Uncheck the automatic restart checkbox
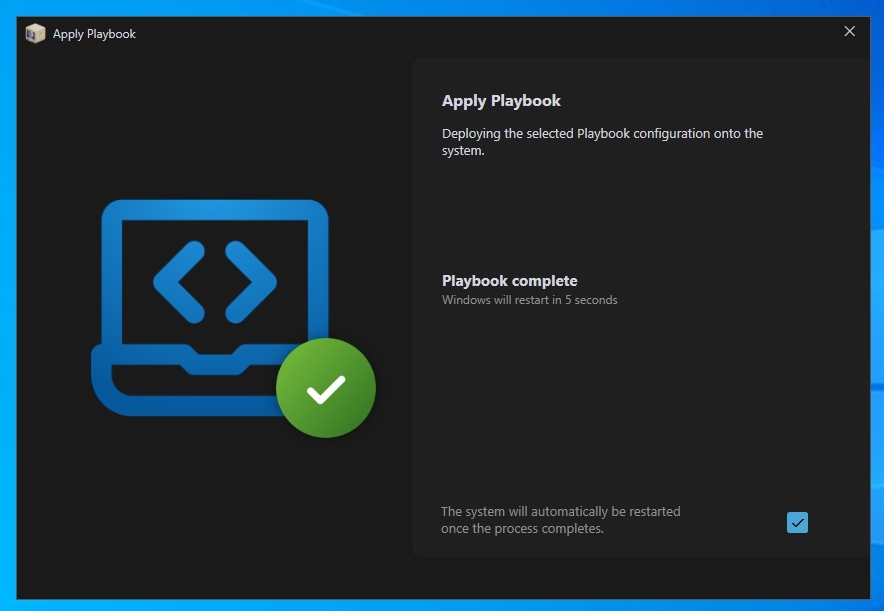The image size is (884, 611). tap(797, 523)
